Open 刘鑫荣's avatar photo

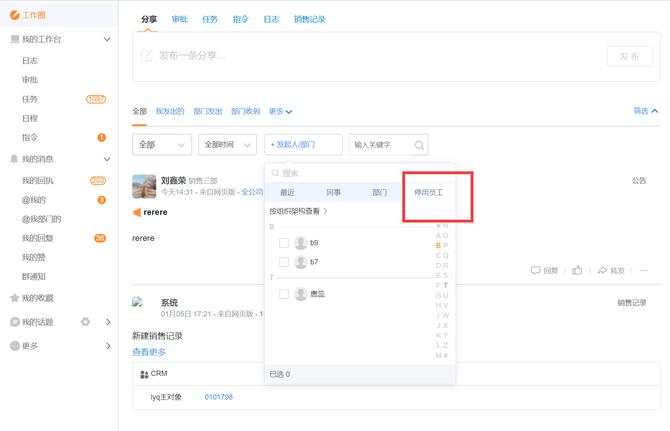point(144,187)
